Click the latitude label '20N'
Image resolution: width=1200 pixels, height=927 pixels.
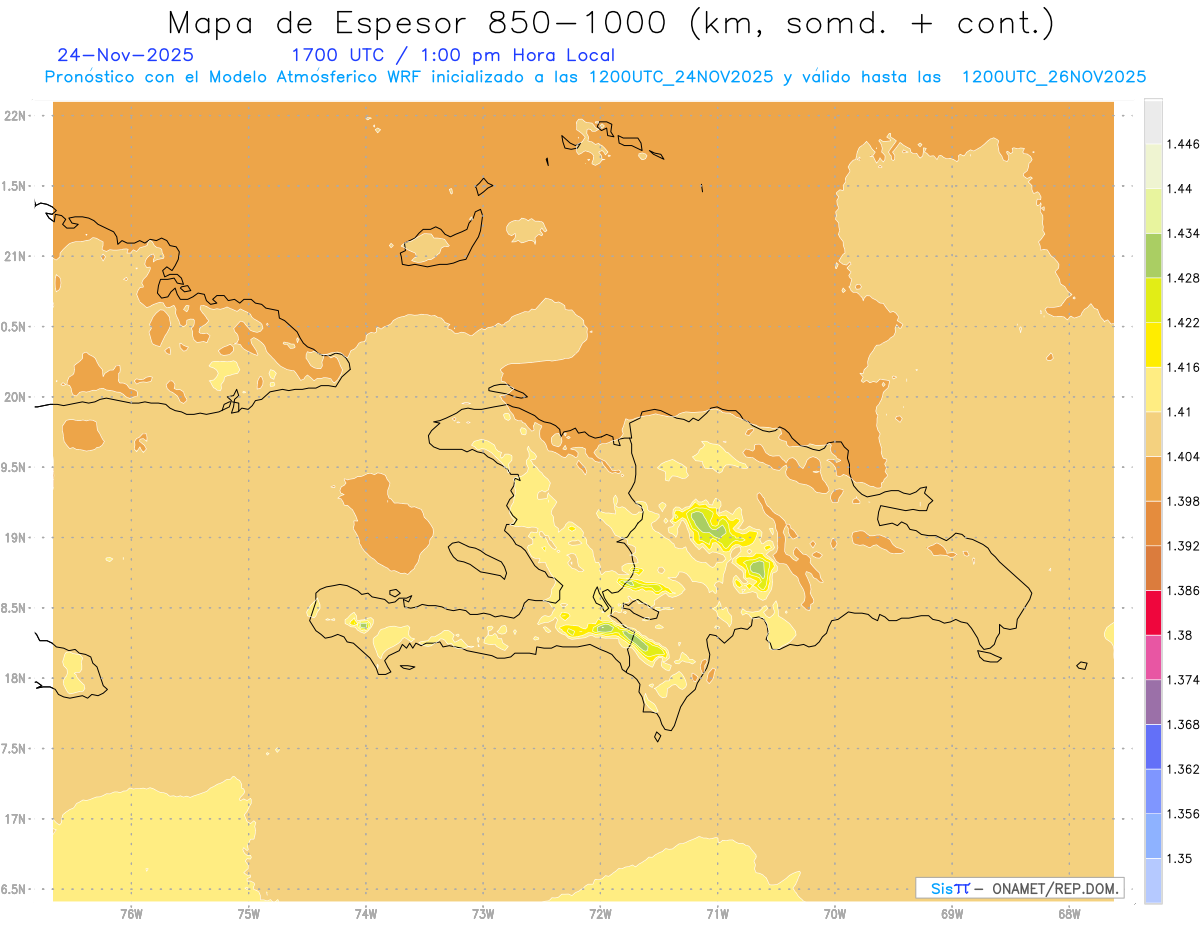click(16, 397)
